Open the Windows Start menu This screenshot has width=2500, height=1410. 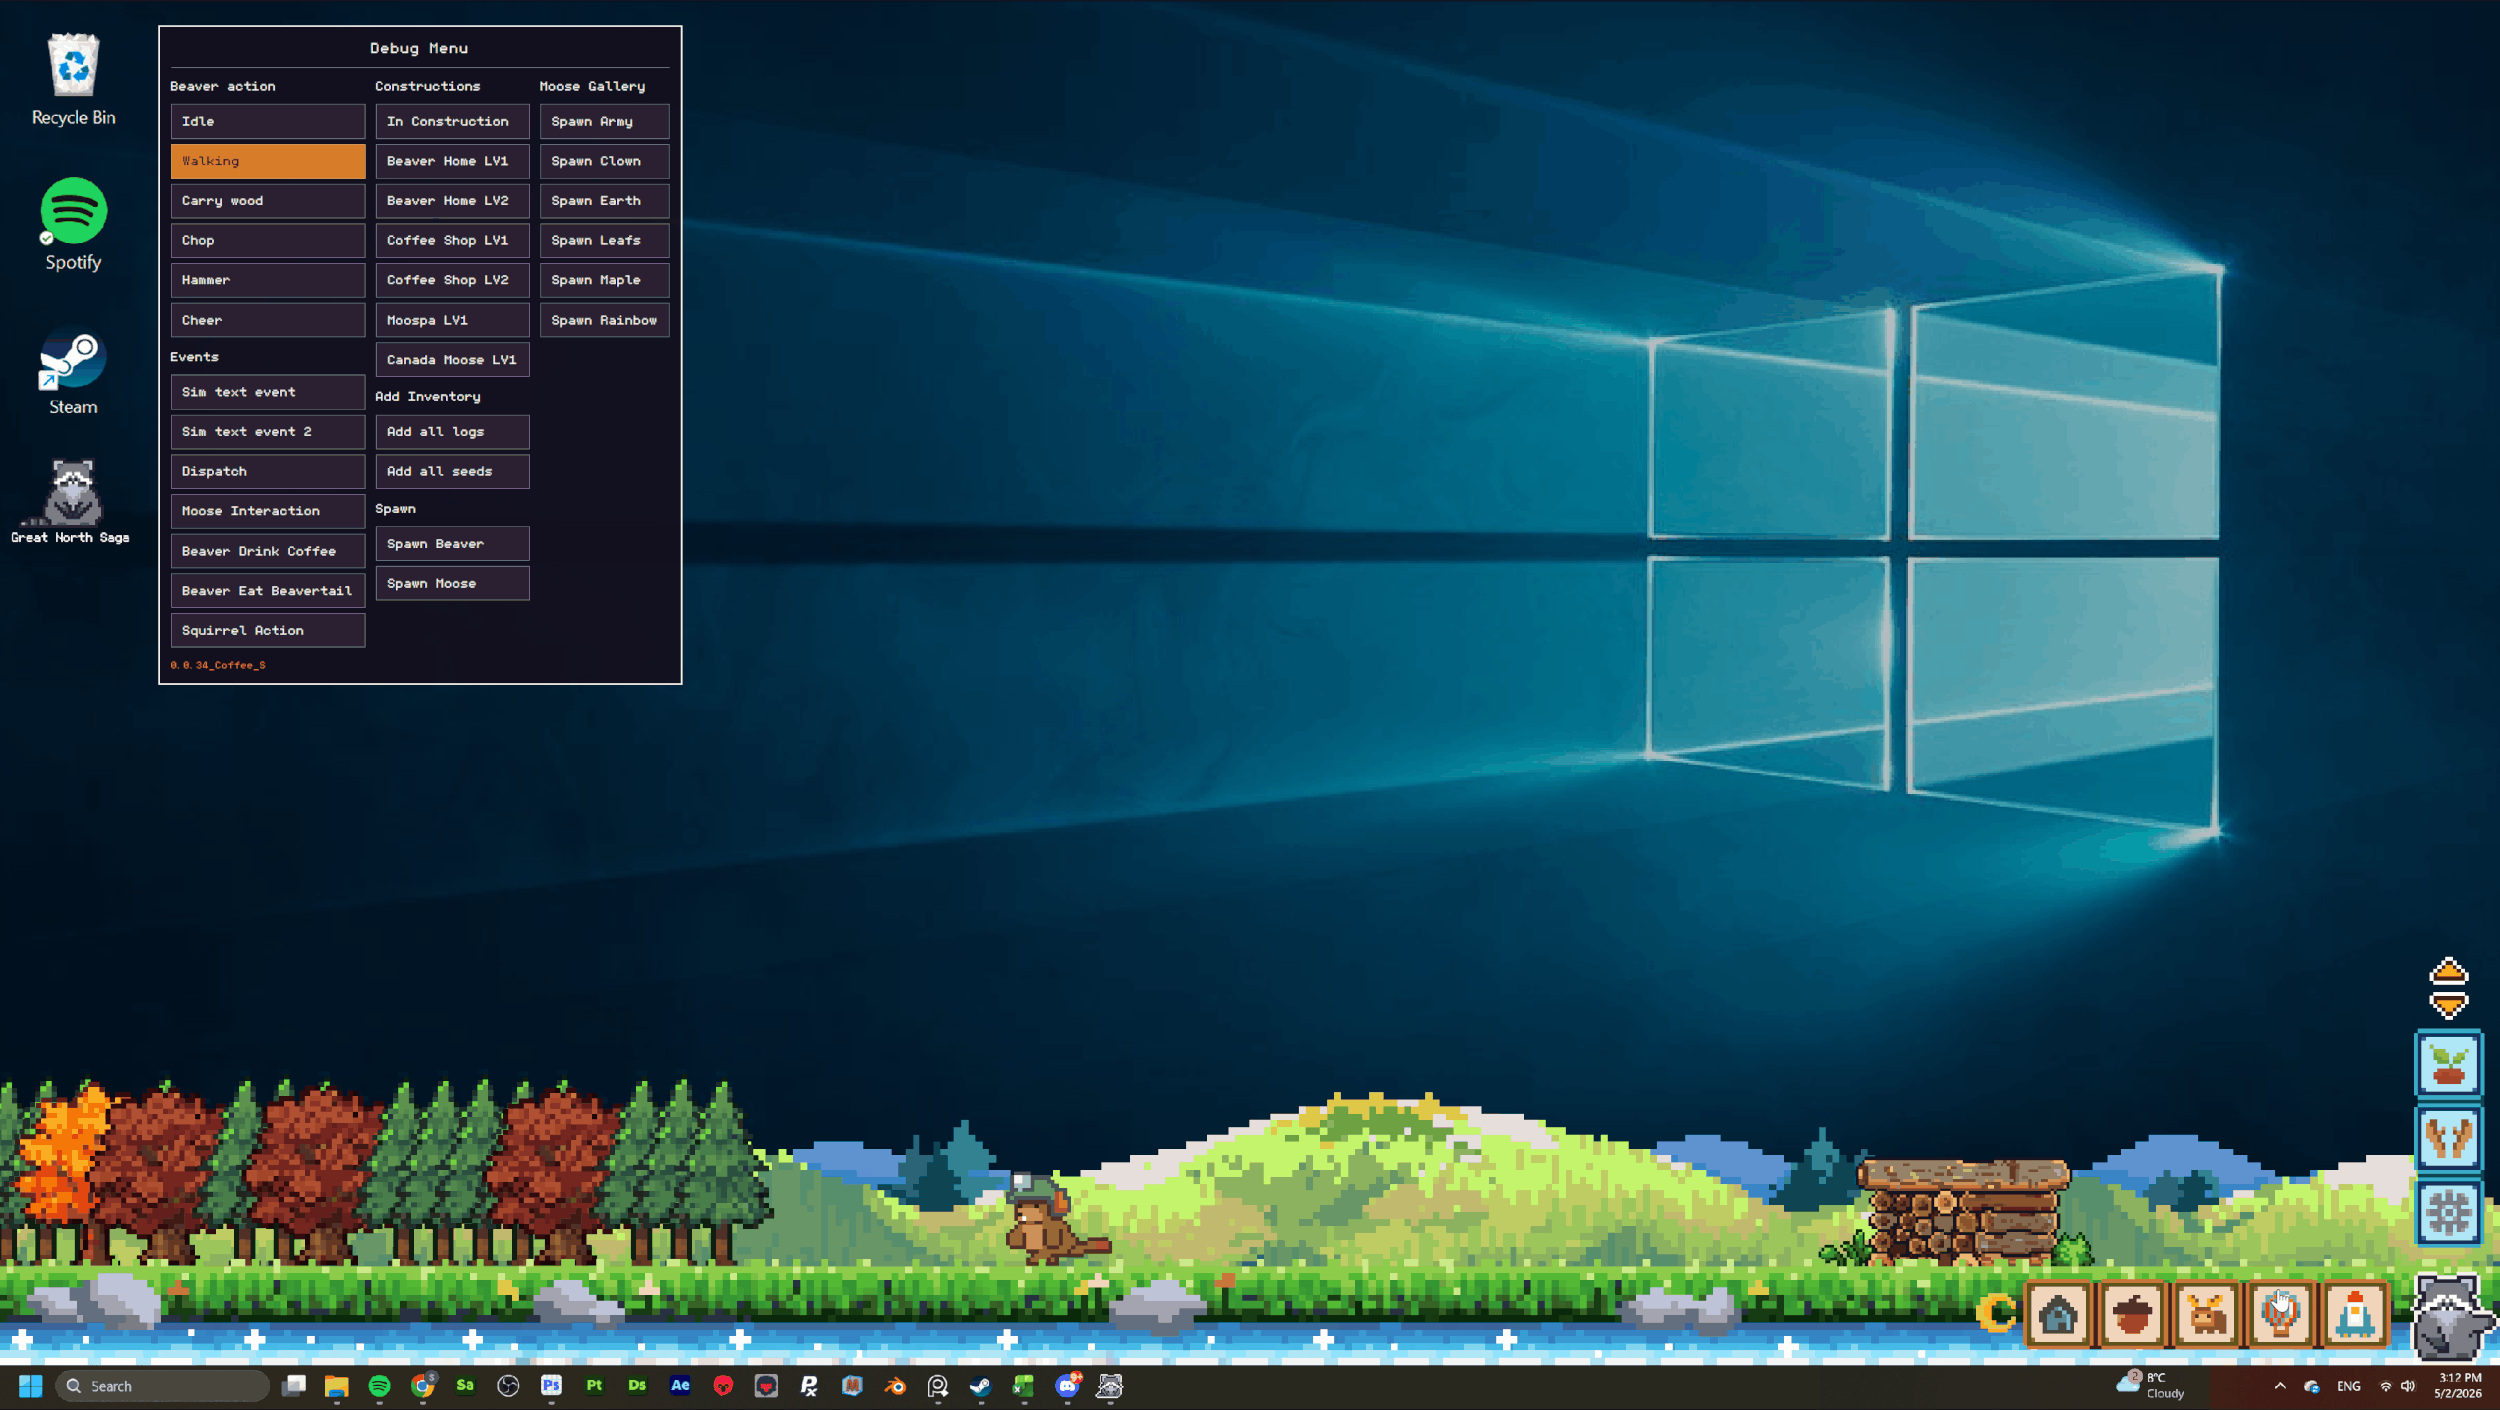[x=30, y=1386]
